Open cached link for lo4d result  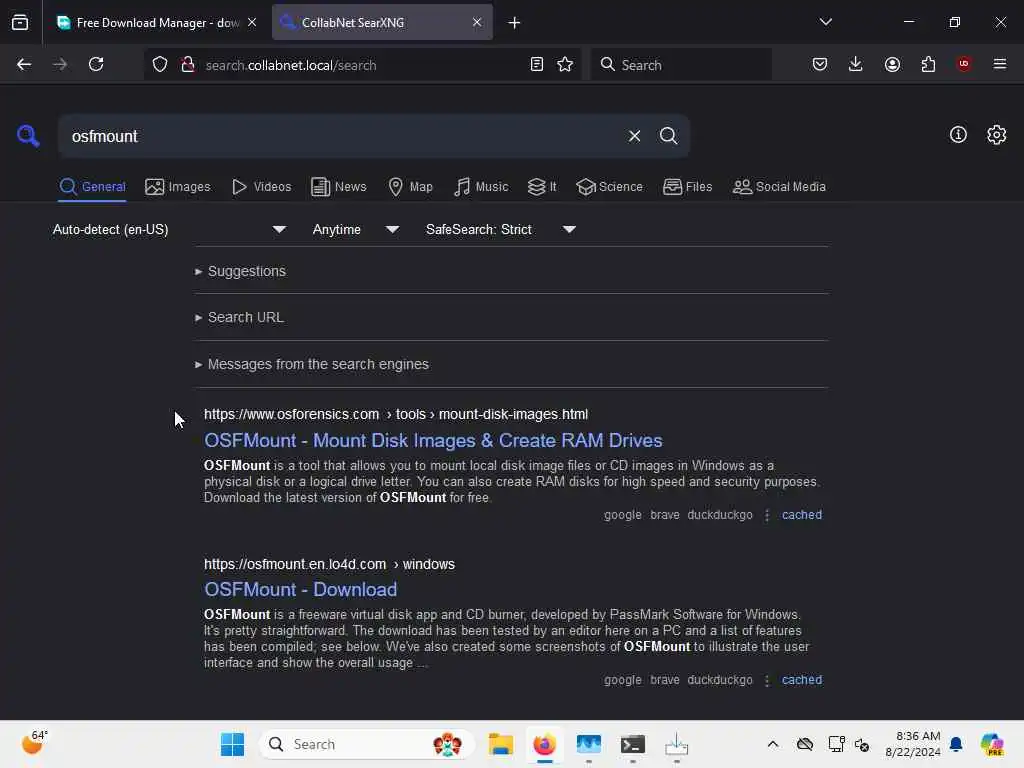801,680
